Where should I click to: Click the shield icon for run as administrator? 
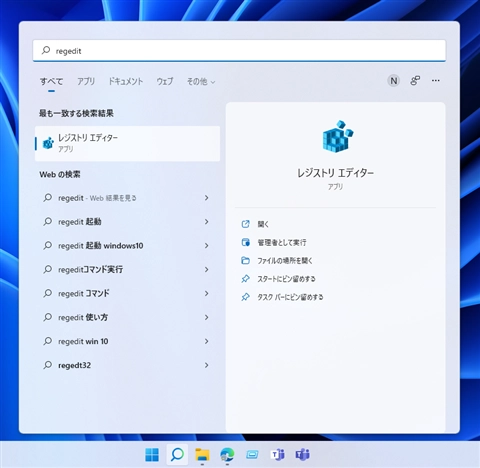click(245, 242)
